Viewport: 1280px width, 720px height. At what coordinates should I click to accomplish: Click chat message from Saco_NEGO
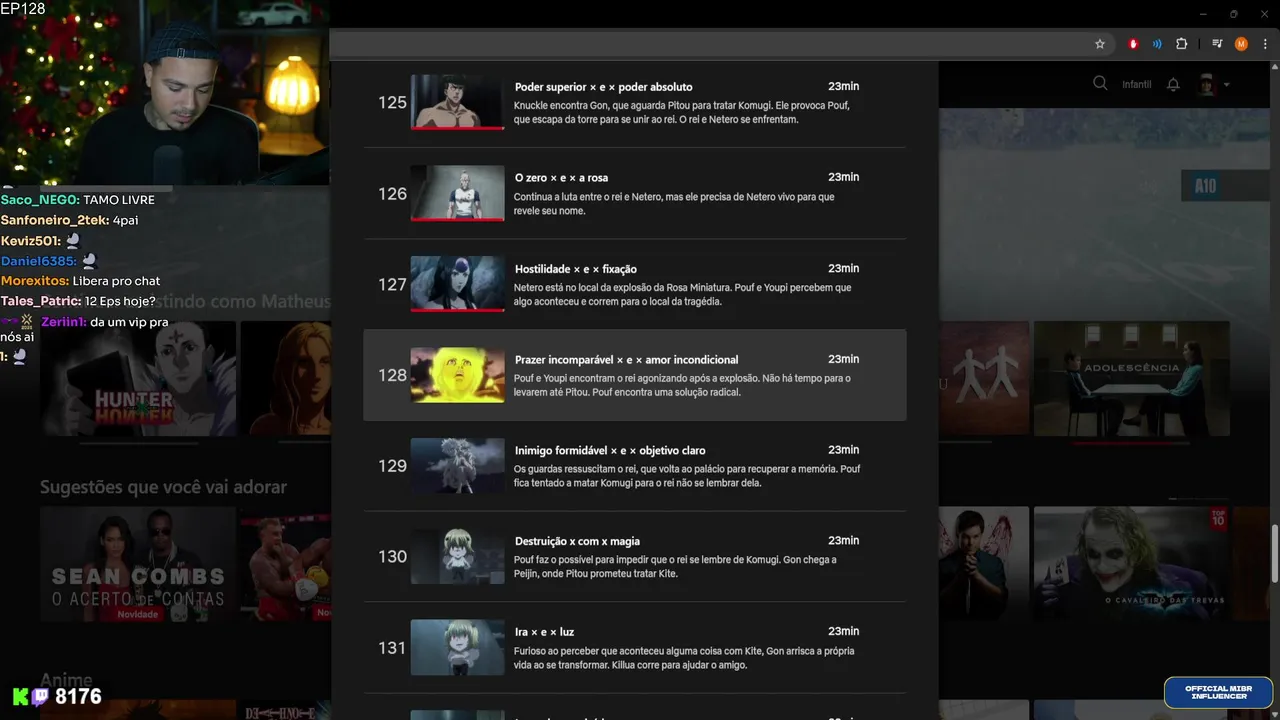pyautogui.click(x=78, y=200)
